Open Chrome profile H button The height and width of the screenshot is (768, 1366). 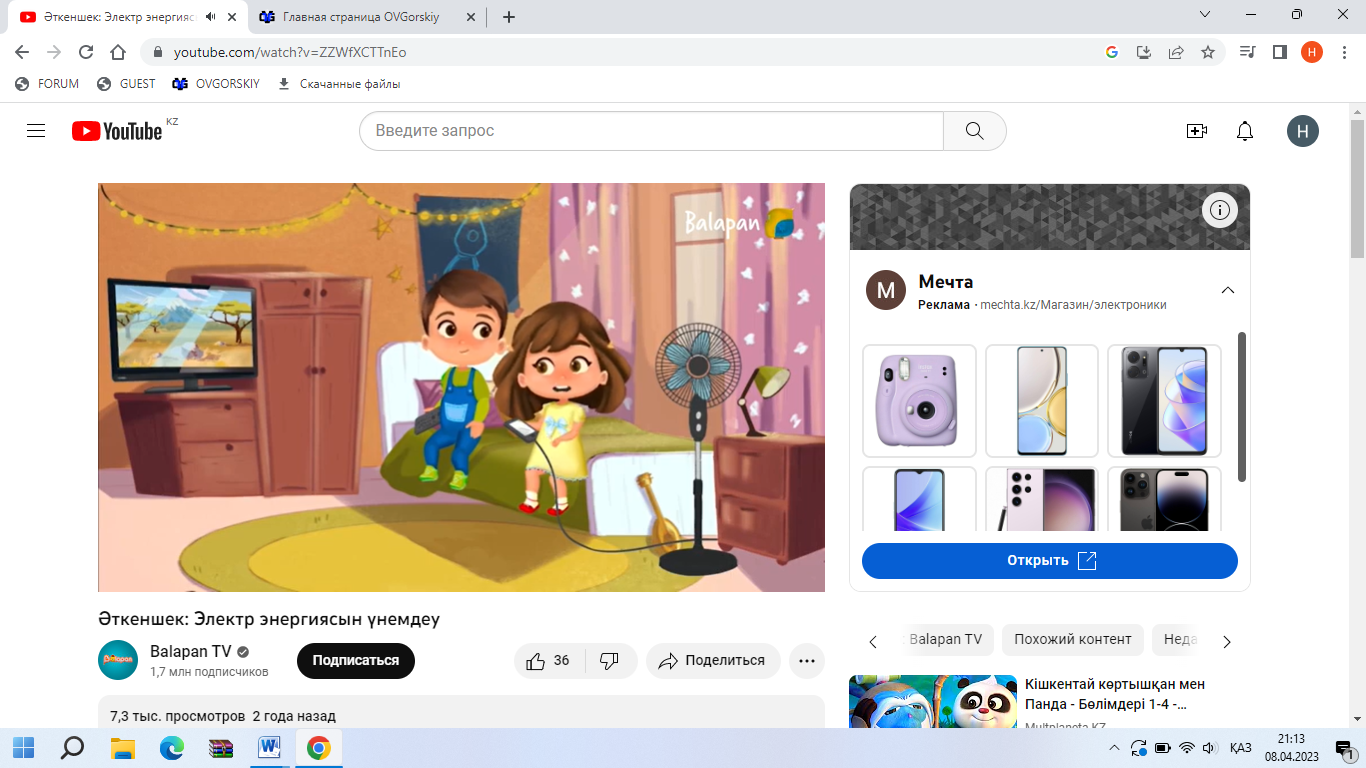(1312, 52)
